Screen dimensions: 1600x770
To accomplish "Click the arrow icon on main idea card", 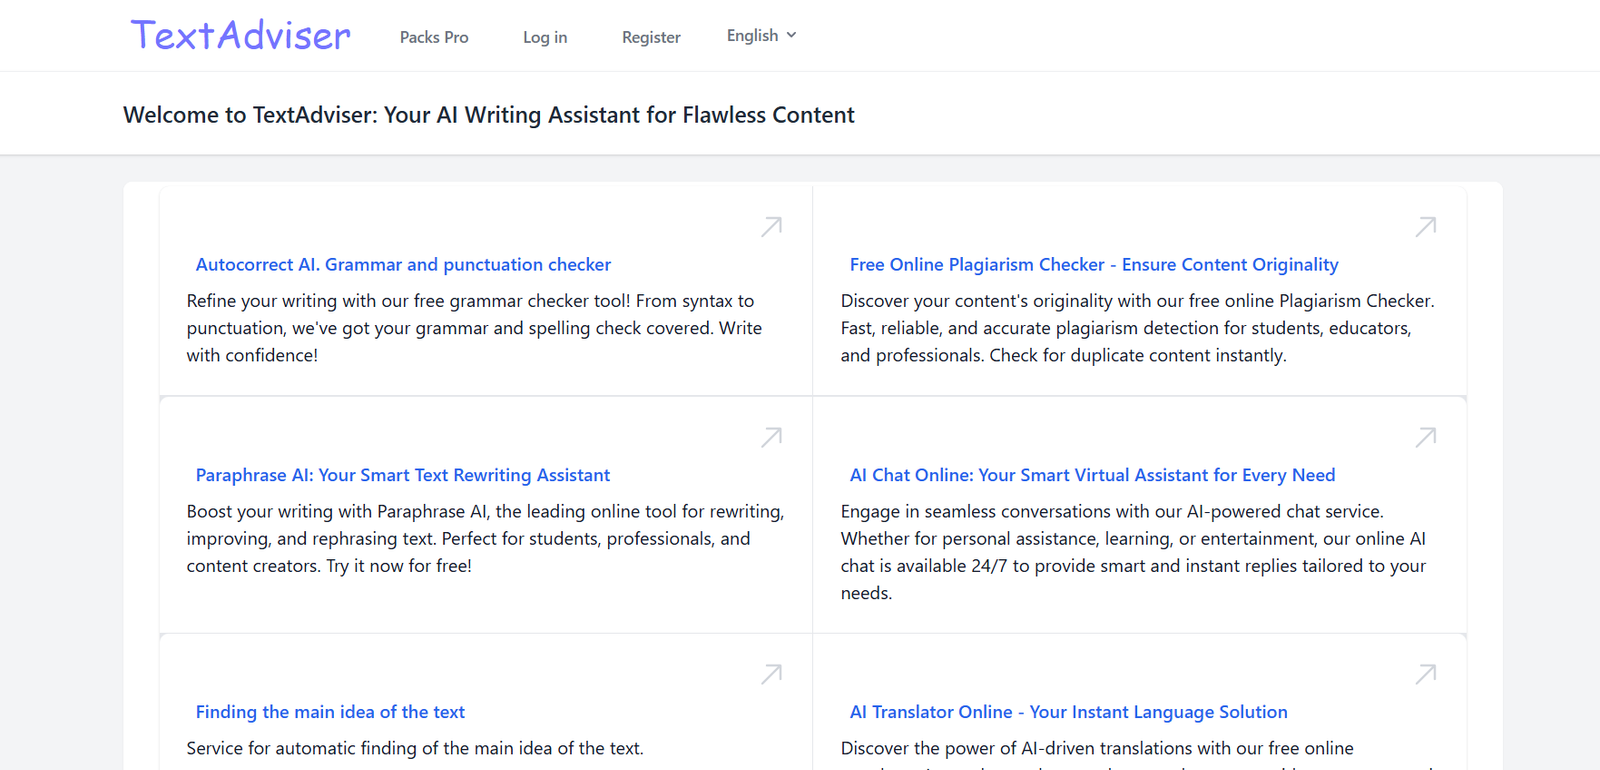I will click(x=771, y=674).
